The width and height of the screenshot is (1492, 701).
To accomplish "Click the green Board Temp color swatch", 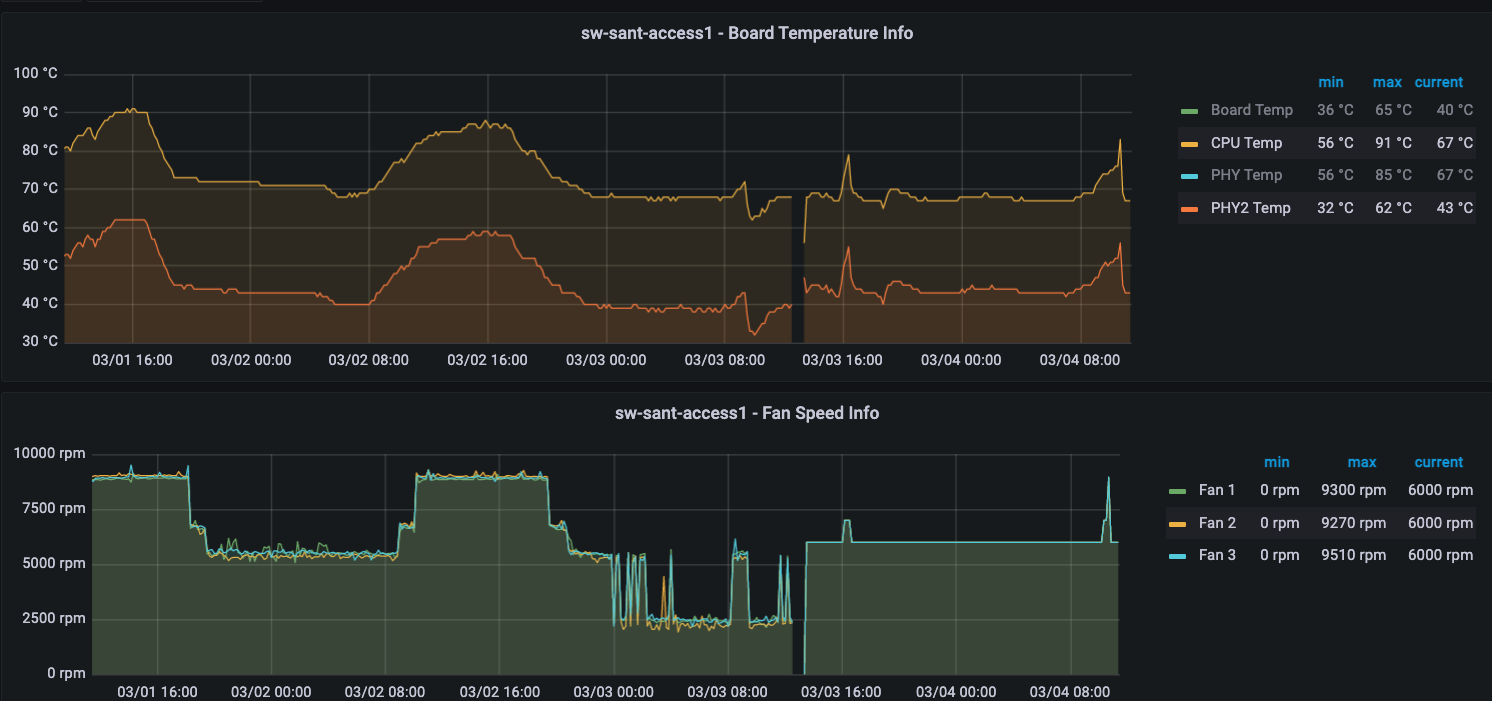I will (1189, 111).
